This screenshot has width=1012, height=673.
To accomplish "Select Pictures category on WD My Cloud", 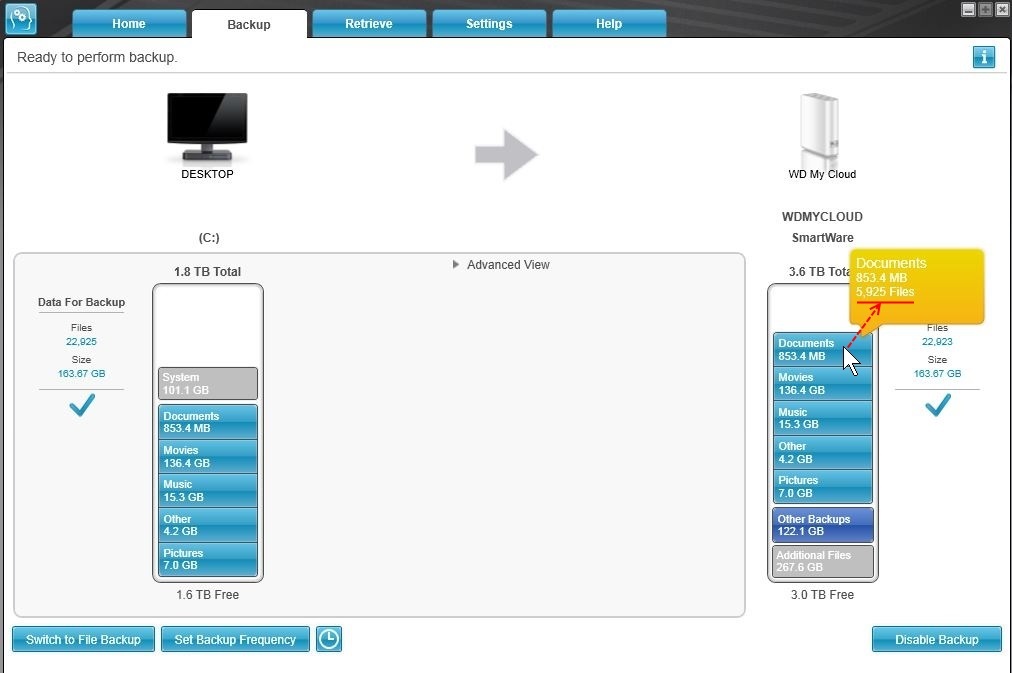I will 822,487.
